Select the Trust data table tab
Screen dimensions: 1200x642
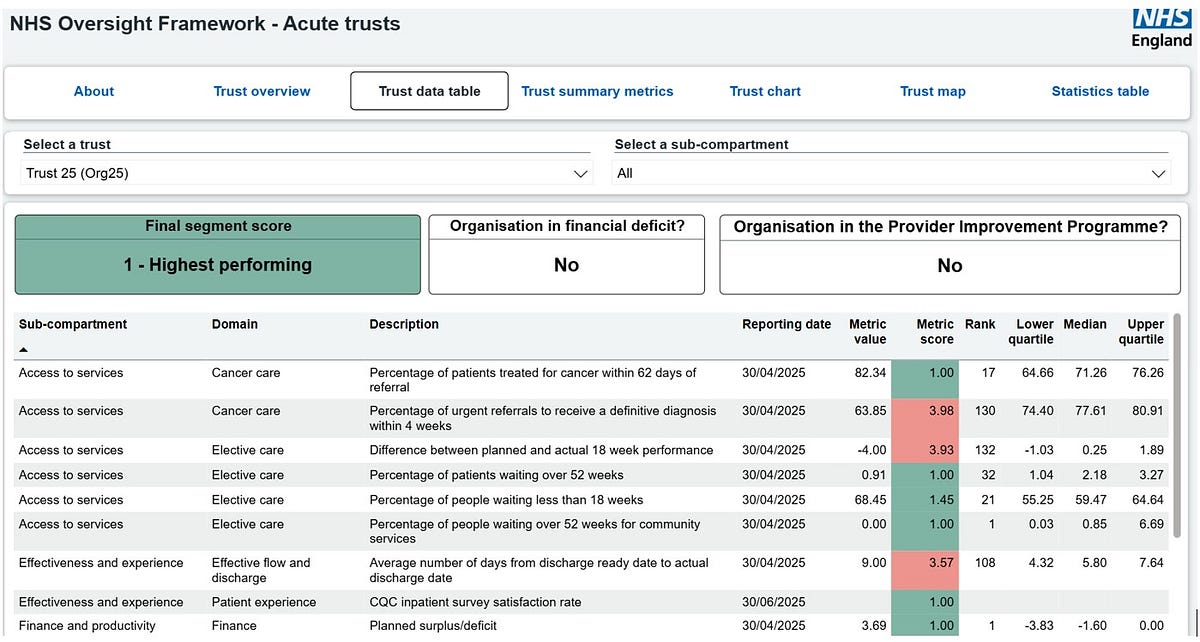pyautogui.click(x=429, y=91)
